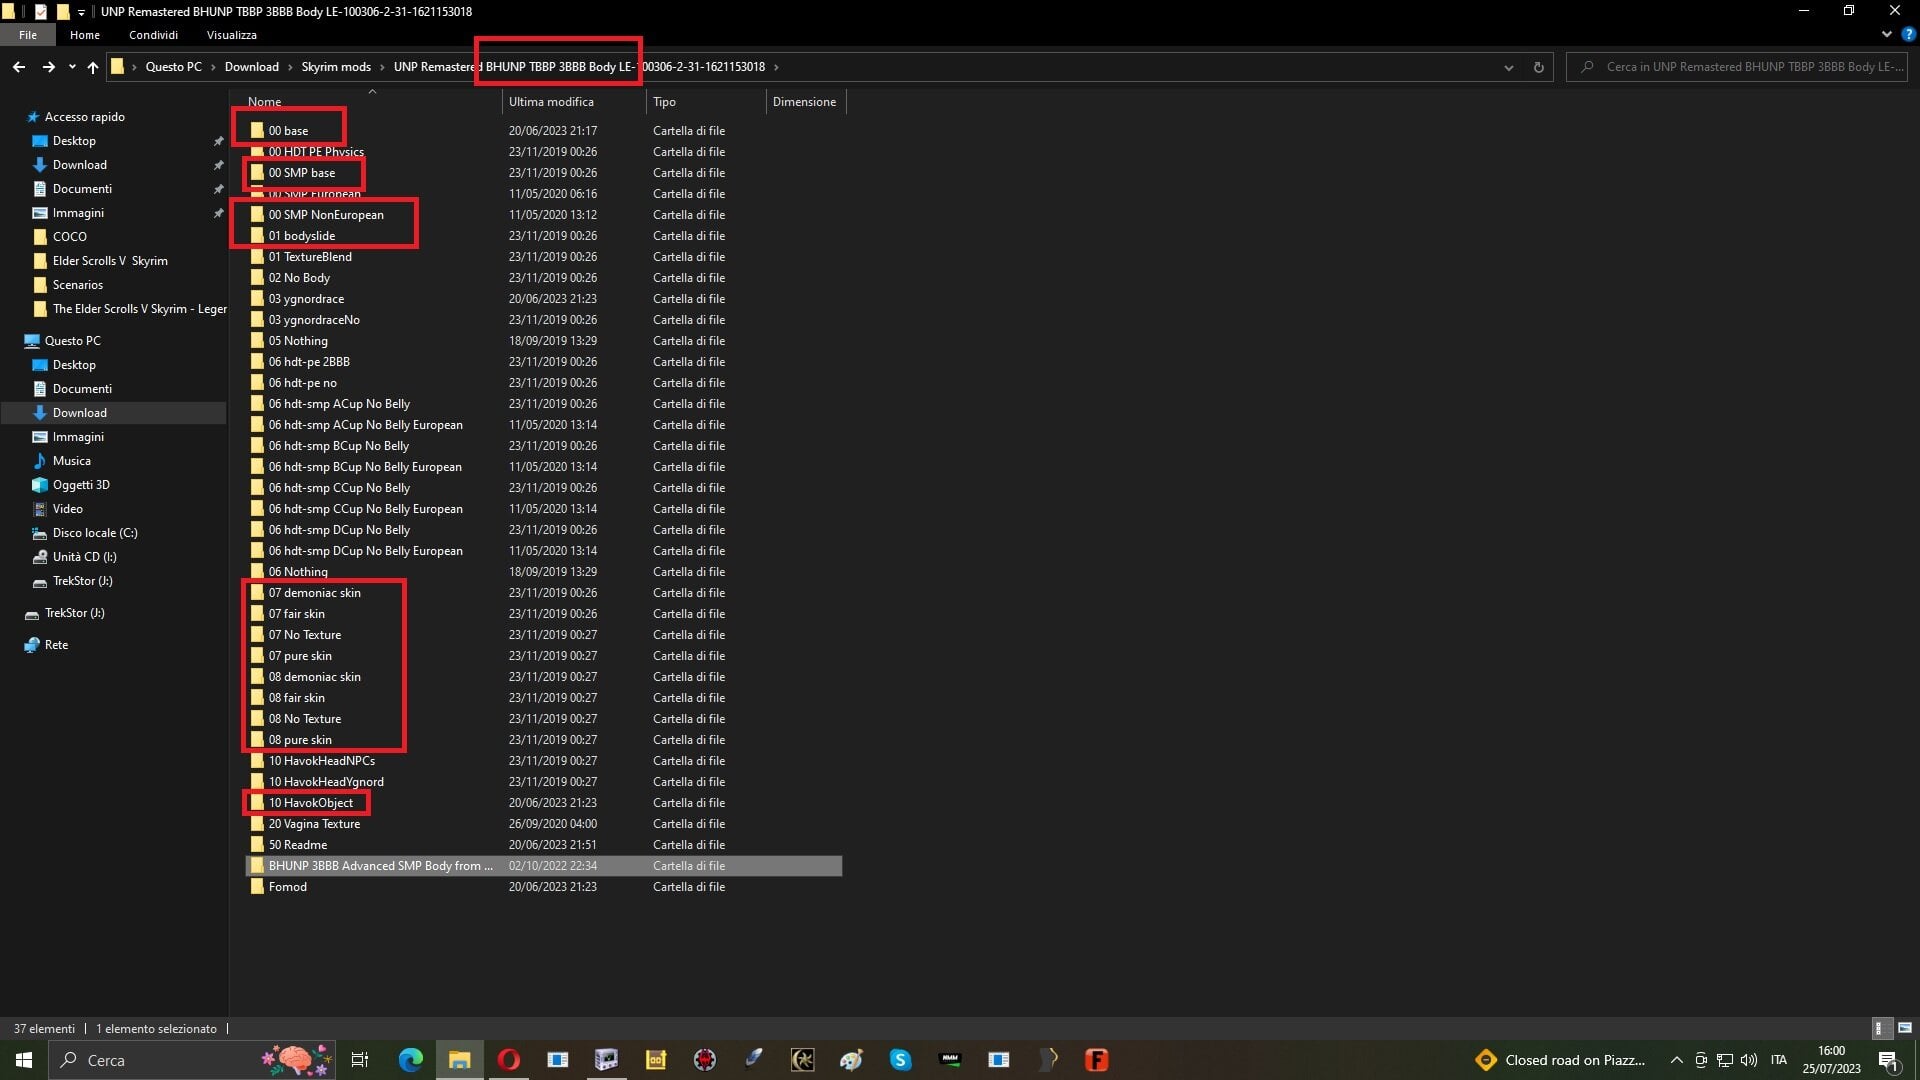The height and width of the screenshot is (1080, 1920).
Task: Open the feather quill taskbar app
Action: [x=753, y=1060]
